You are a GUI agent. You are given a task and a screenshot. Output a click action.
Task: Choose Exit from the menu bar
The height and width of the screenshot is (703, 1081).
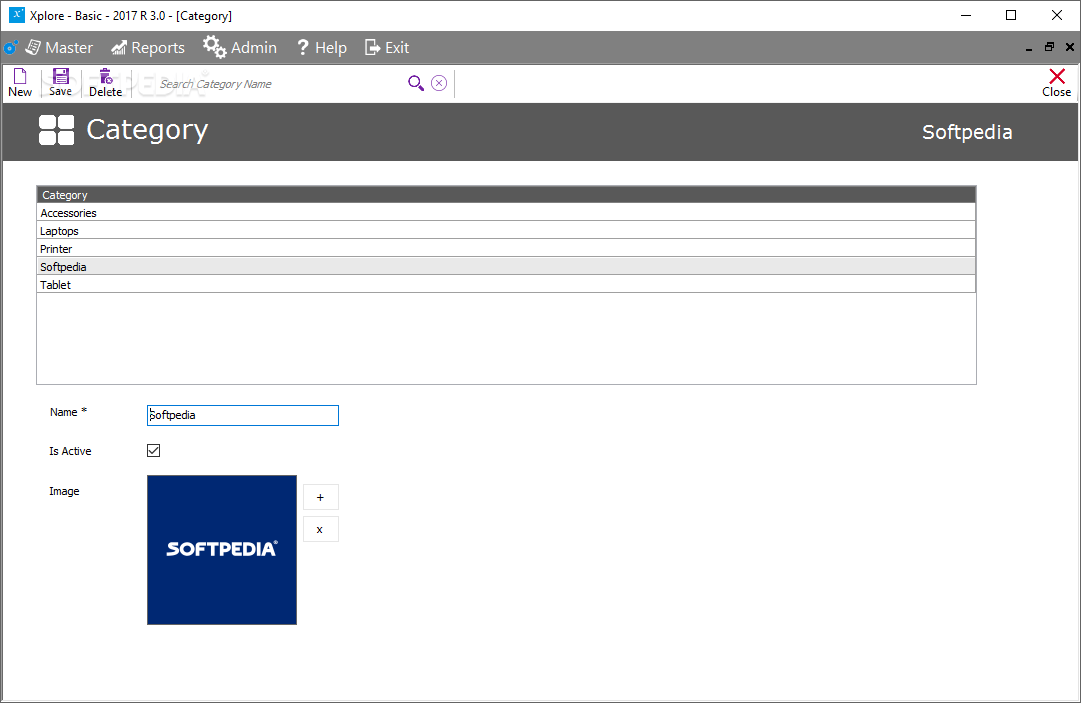click(x=387, y=48)
